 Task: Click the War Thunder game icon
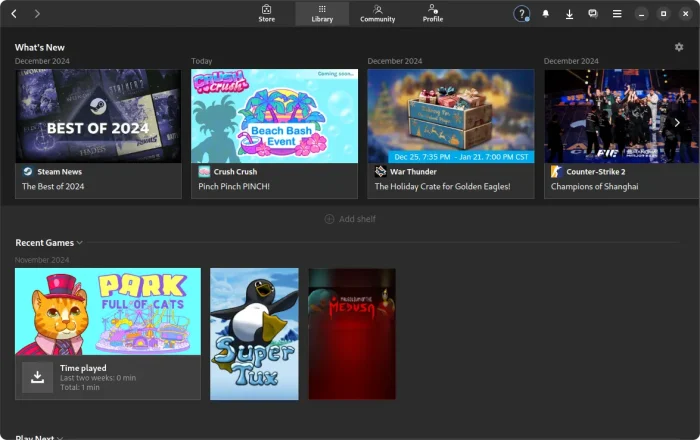(x=380, y=171)
